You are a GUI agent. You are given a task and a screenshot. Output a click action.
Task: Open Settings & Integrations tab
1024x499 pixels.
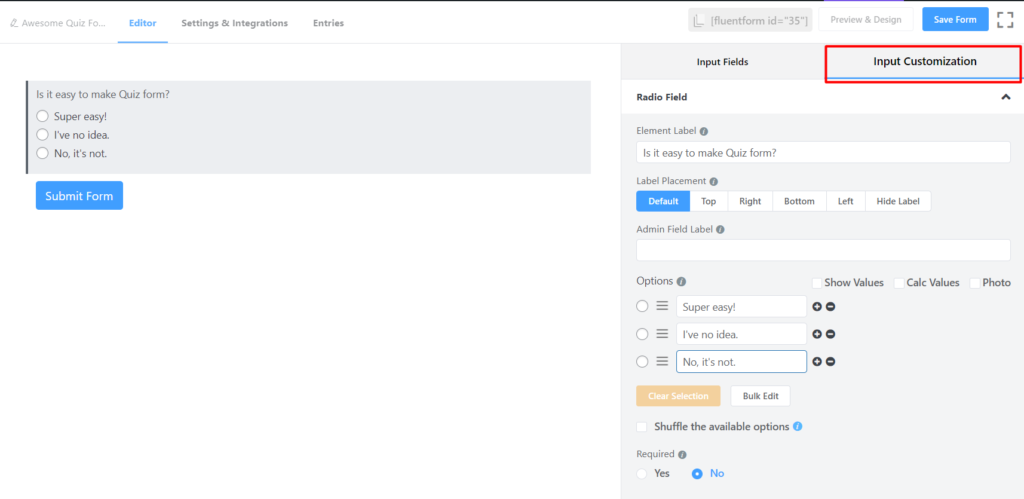pos(234,23)
